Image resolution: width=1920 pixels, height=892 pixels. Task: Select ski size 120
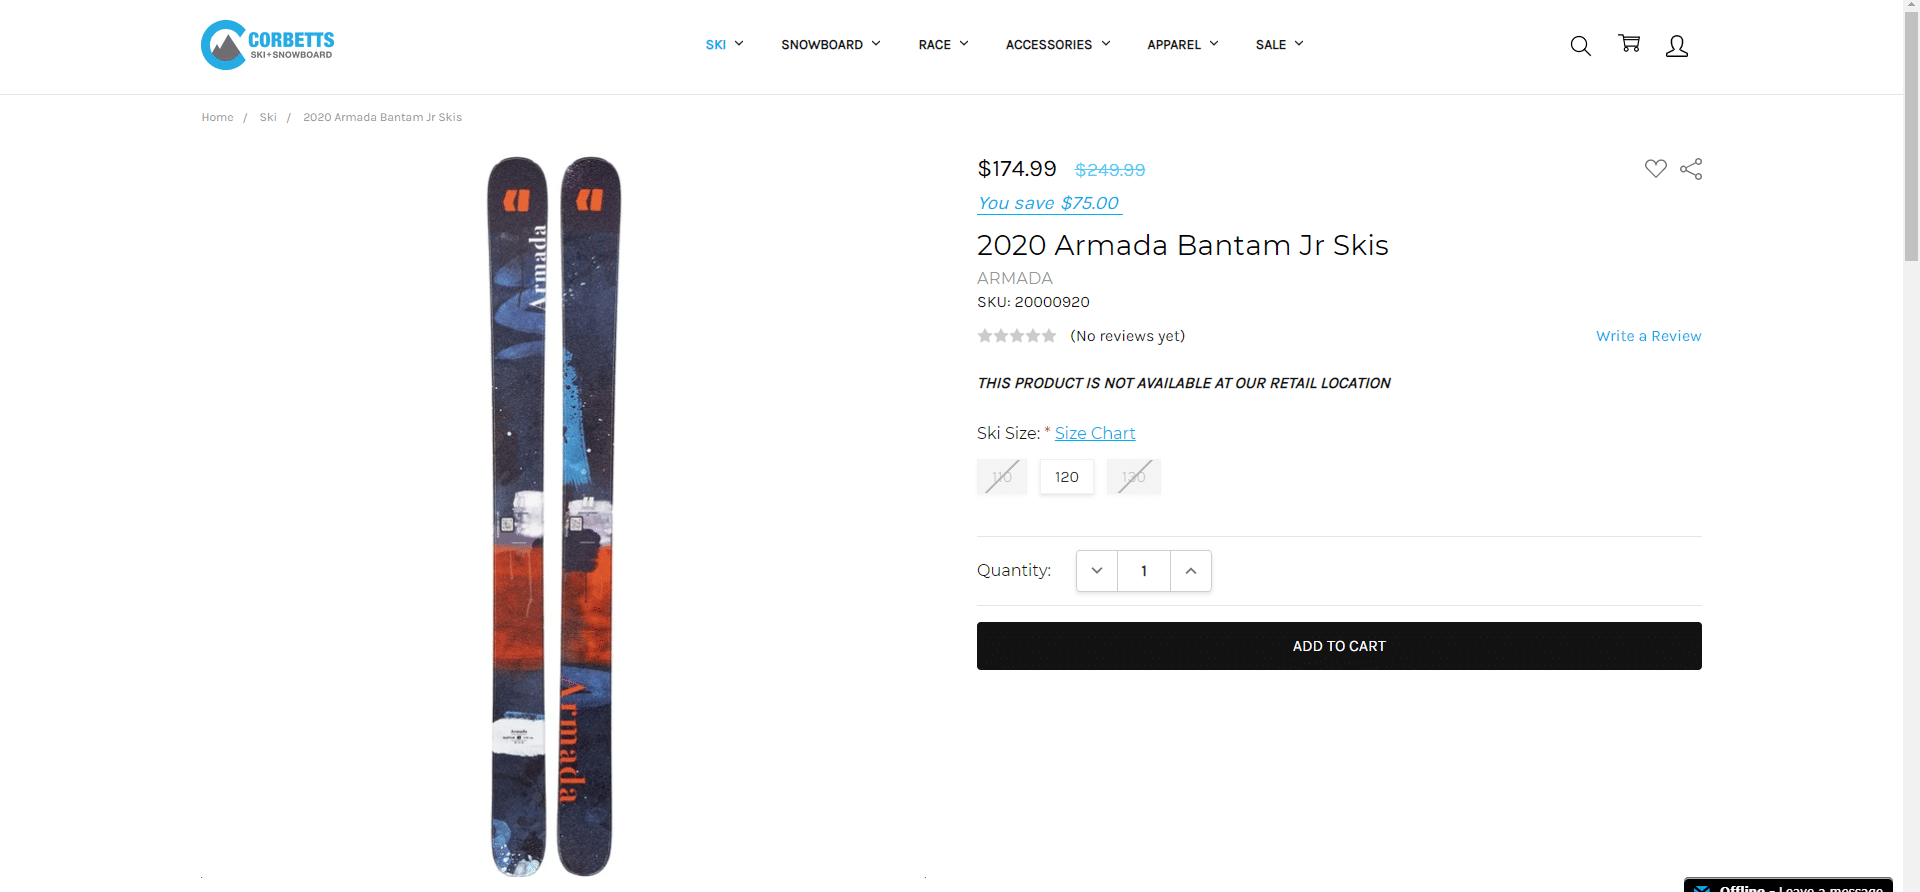1066,477
